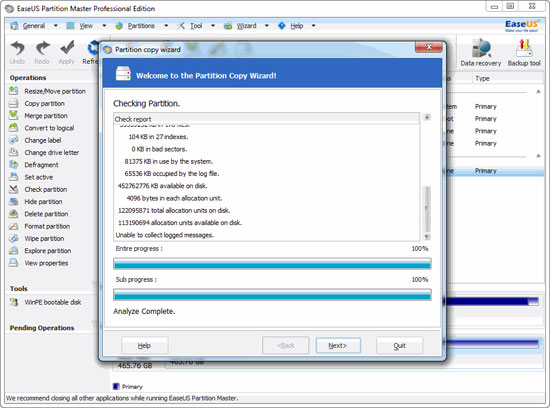The height and width of the screenshot is (408, 550).
Task: Click the View properties icon
Action: pos(14,263)
